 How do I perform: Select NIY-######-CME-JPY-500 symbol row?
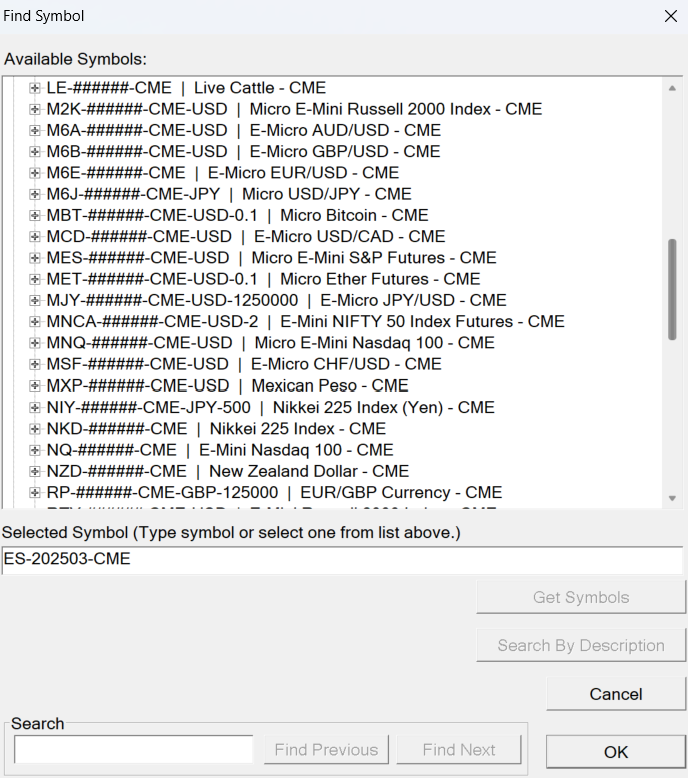click(270, 408)
